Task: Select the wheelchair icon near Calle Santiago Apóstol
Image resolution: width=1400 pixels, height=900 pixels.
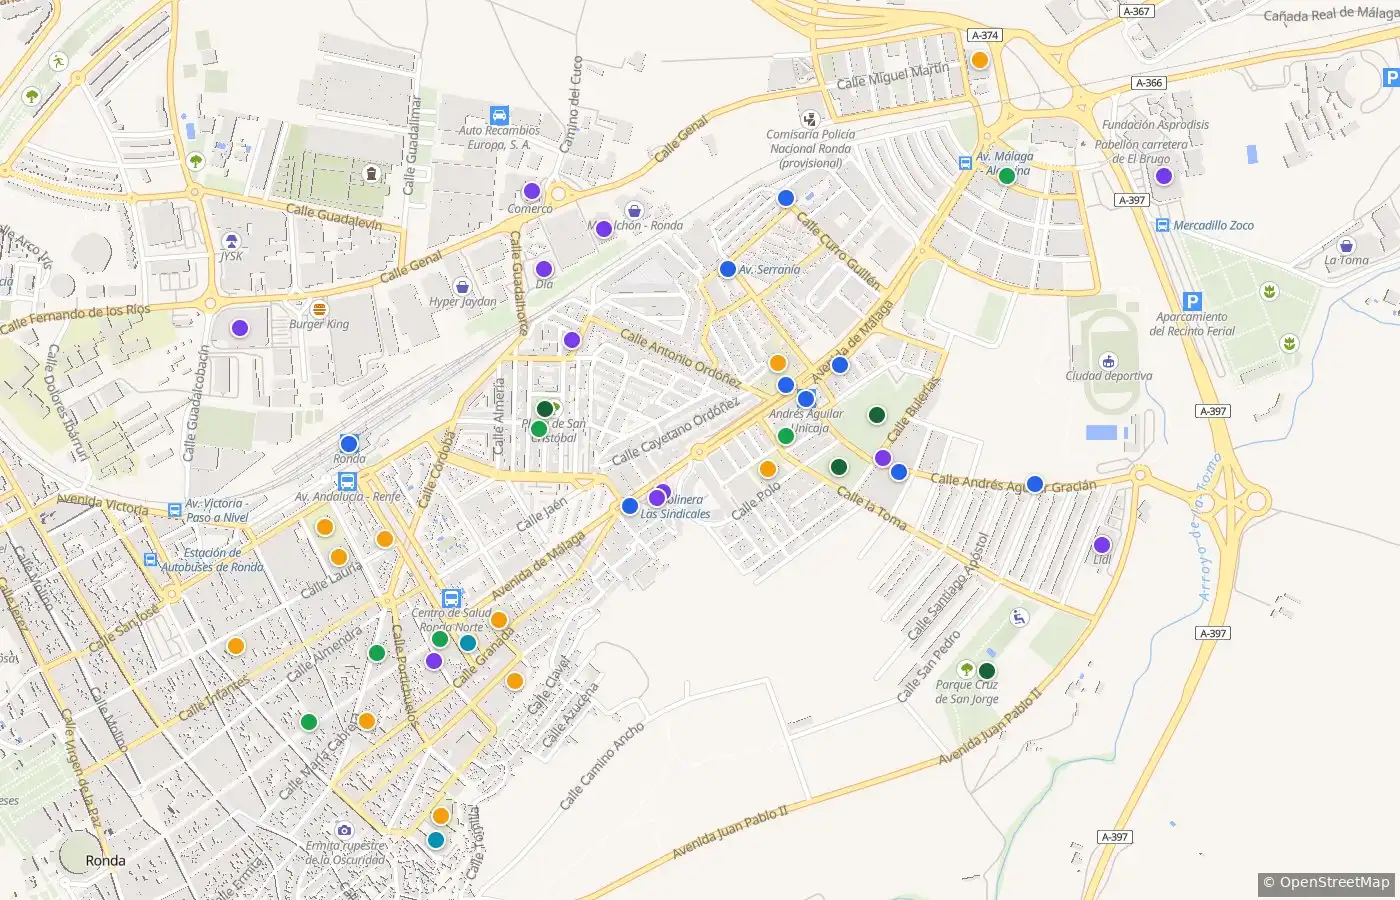Action: 1019,617
